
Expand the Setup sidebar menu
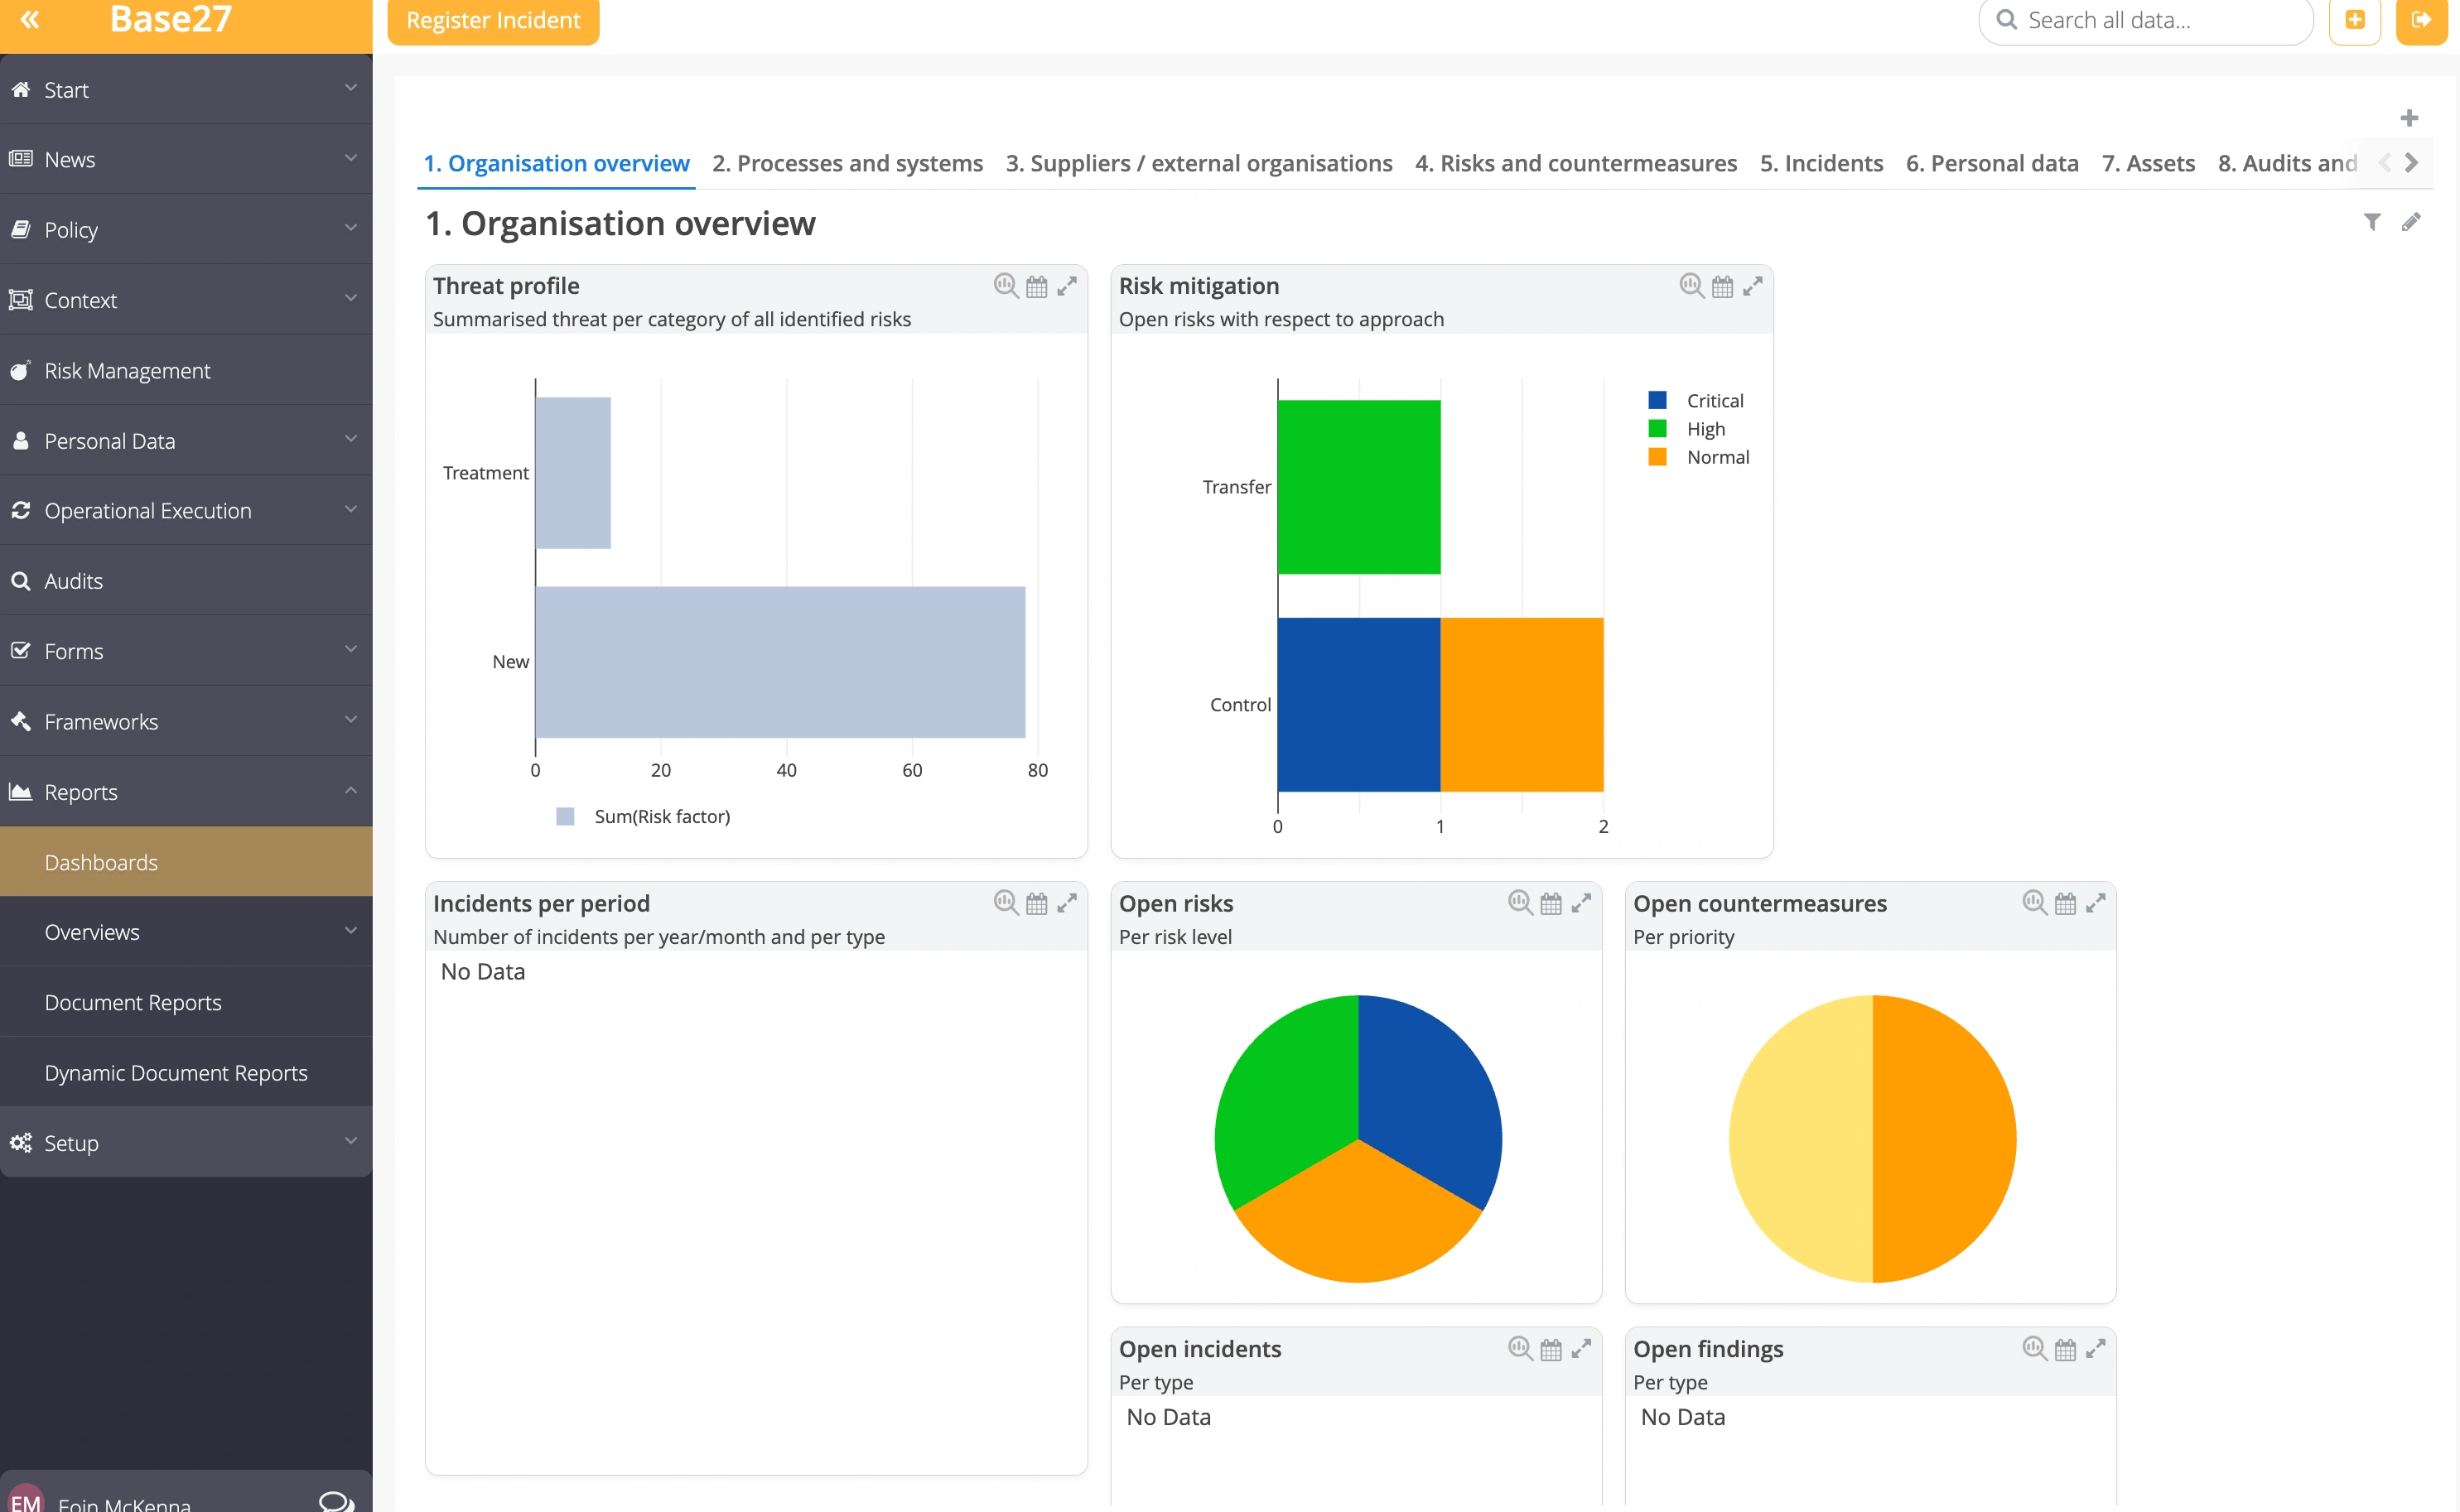(x=186, y=1143)
